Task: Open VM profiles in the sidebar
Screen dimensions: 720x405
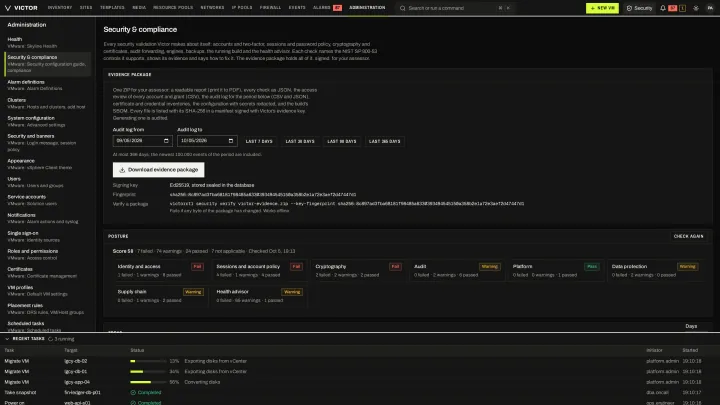Action: click(x=47, y=291)
